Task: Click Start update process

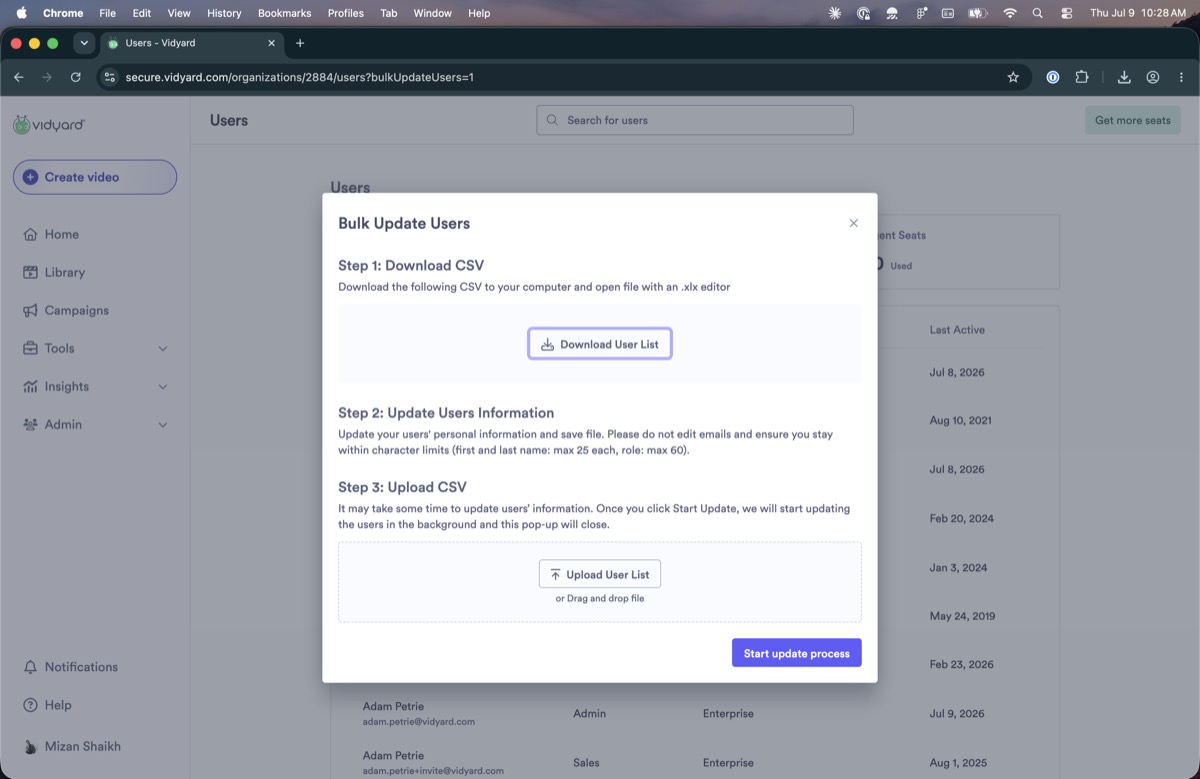Action: pyautogui.click(x=796, y=653)
